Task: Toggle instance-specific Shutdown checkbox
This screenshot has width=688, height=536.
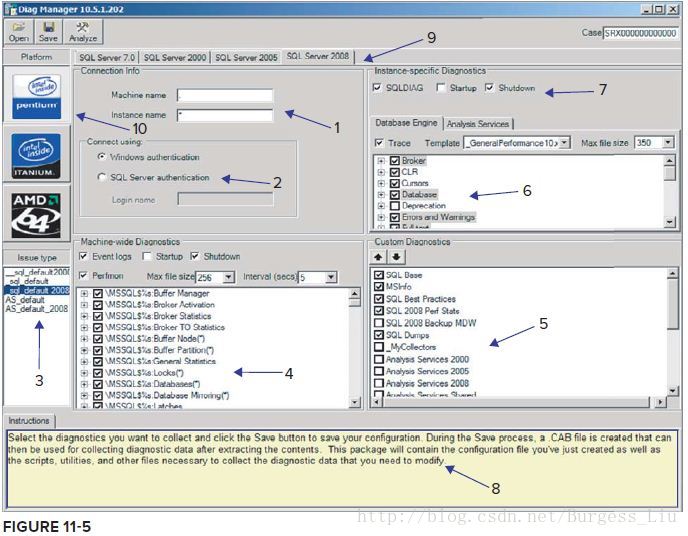Action: pos(489,88)
